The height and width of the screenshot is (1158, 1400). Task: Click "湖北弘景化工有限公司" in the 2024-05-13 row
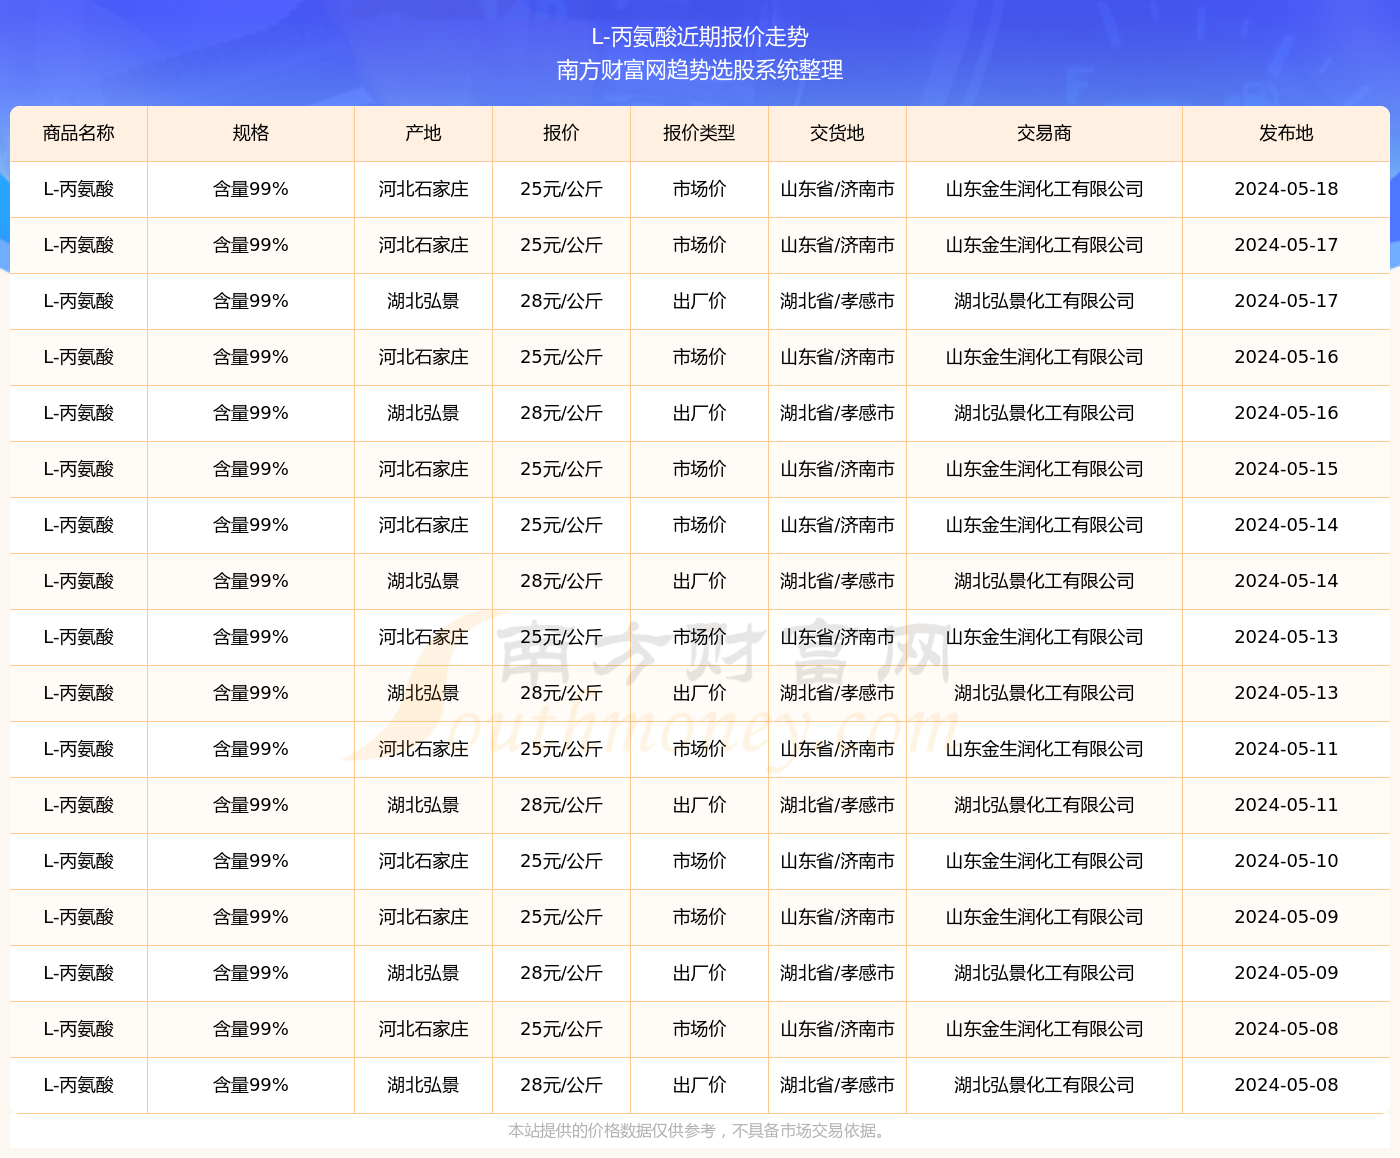tap(1044, 693)
